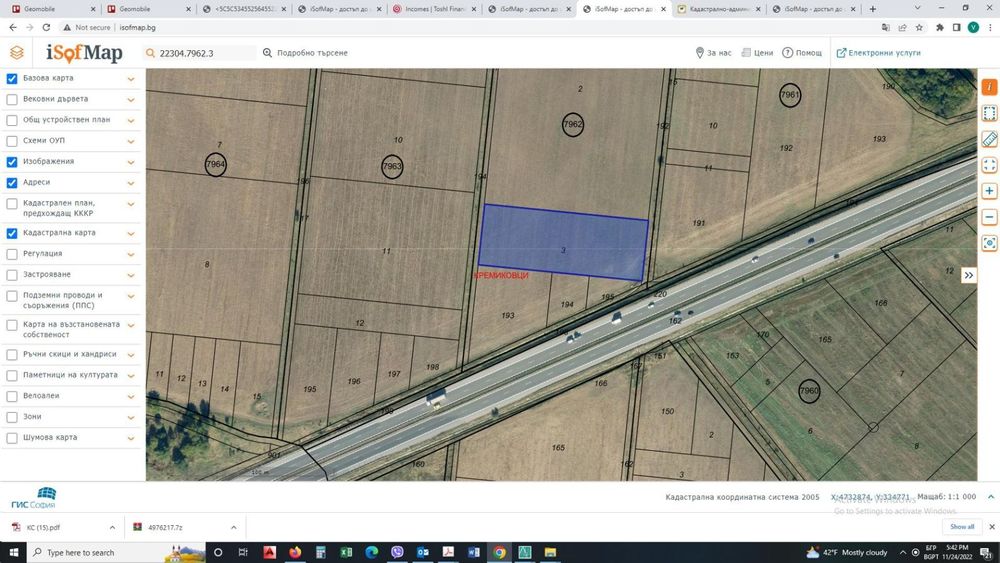
Task: Go back in browser history
Action: coord(13,27)
